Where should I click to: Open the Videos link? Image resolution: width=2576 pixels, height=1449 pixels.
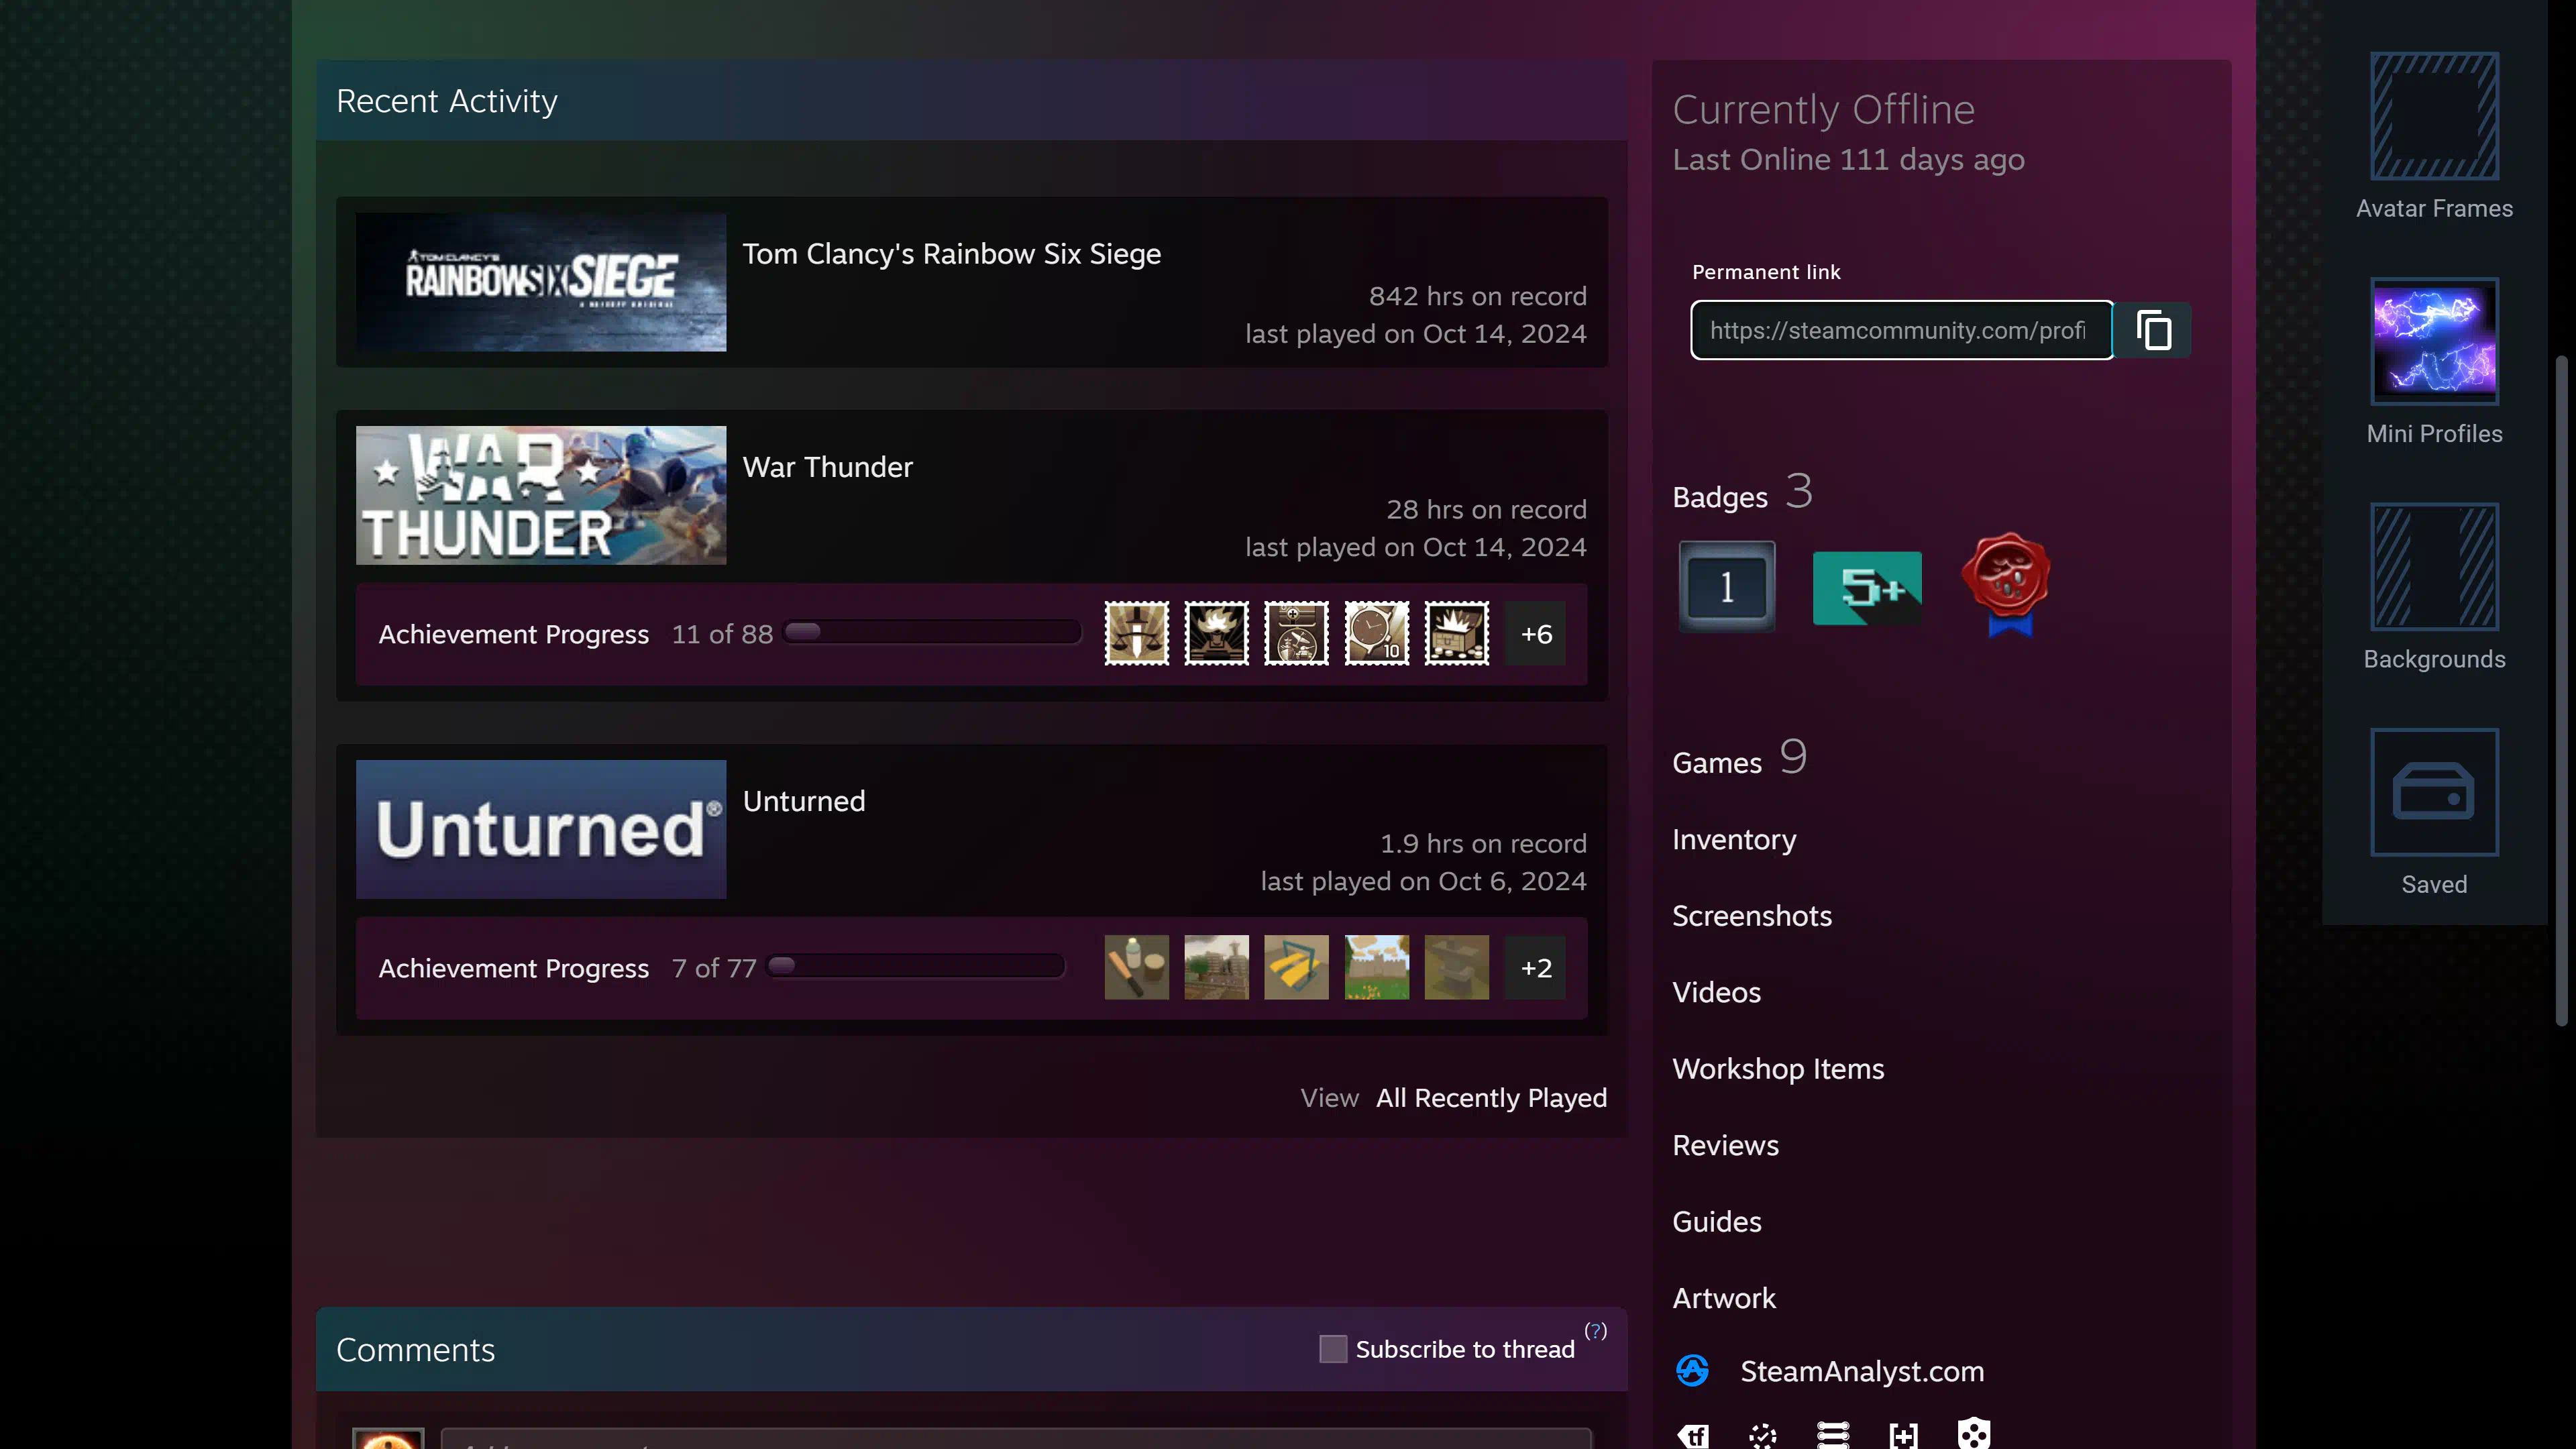[1716, 992]
